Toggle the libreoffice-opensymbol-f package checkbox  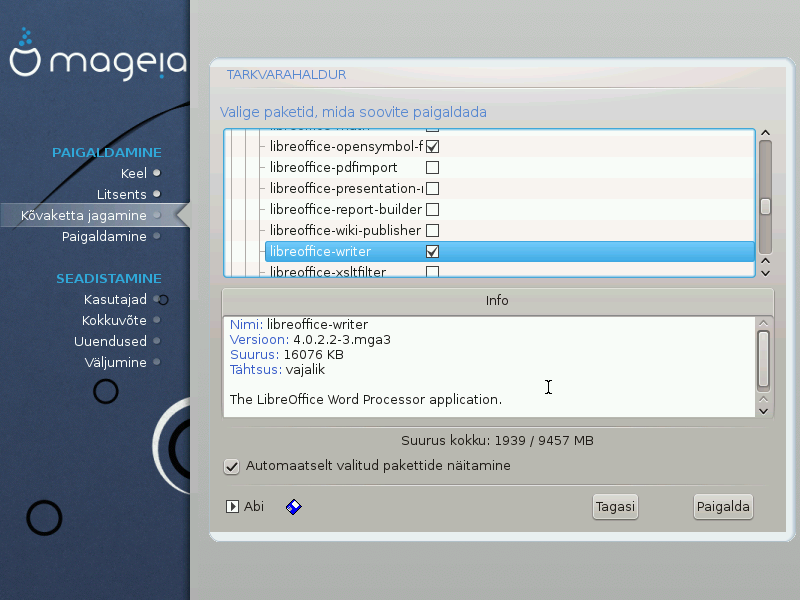point(432,147)
